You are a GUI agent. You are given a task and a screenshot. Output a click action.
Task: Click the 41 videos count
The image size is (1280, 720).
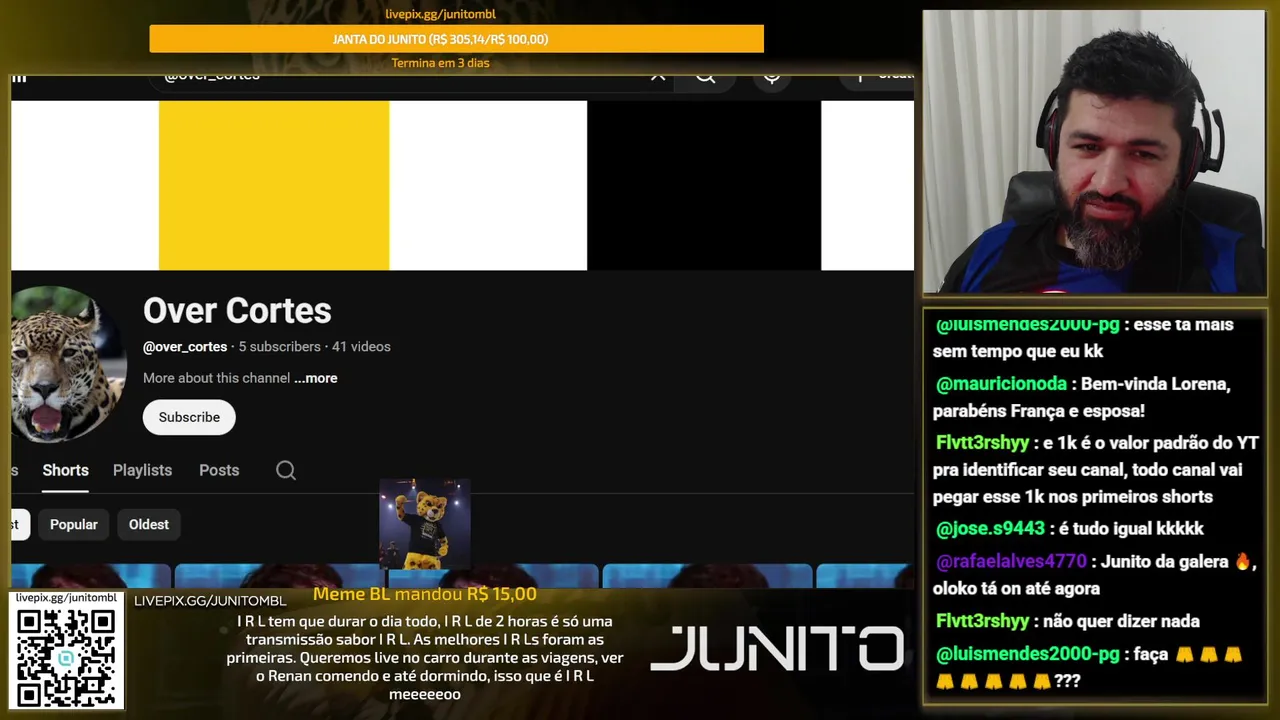361,347
